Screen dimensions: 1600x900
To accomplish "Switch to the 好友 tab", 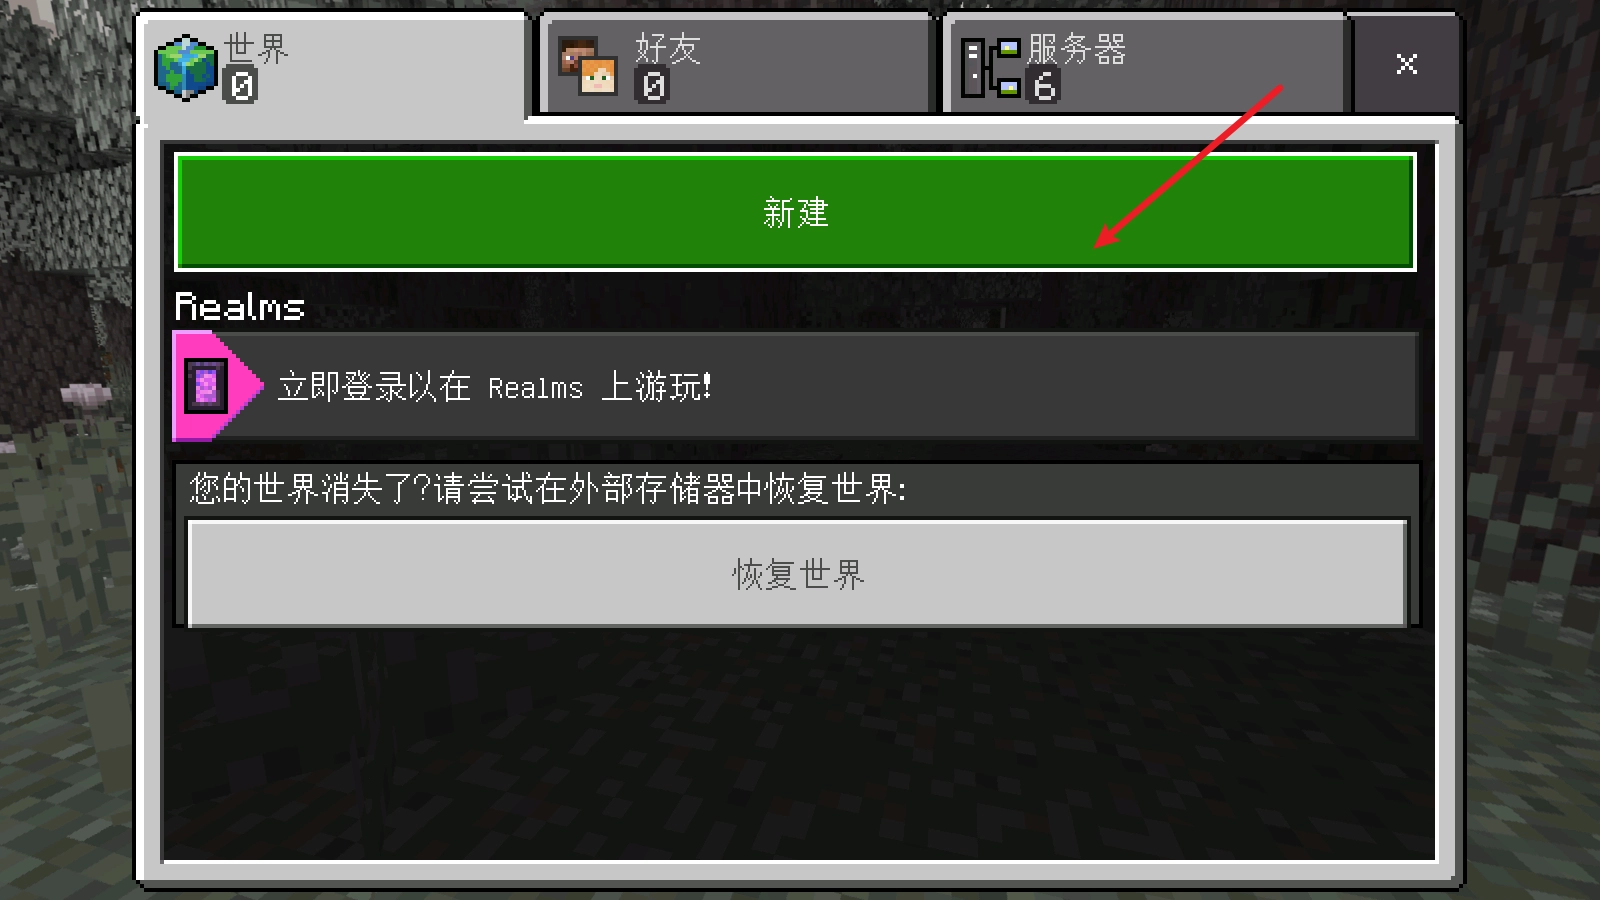I will point(737,65).
